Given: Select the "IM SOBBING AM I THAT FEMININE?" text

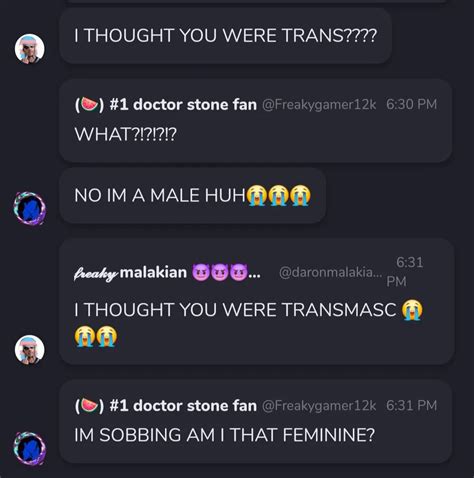Looking at the screenshot, I should coord(224,435).
